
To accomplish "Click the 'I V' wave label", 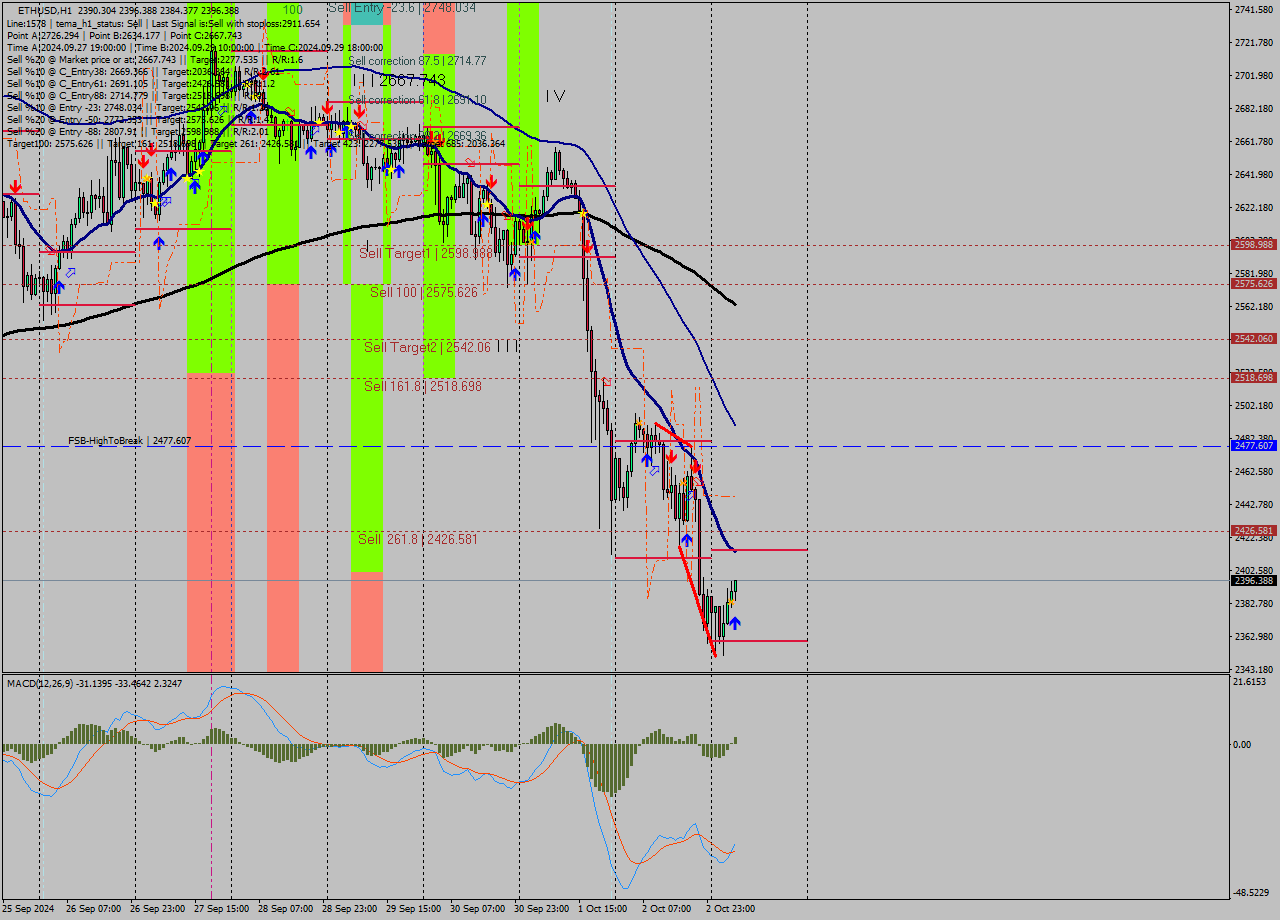I will 555,96.
